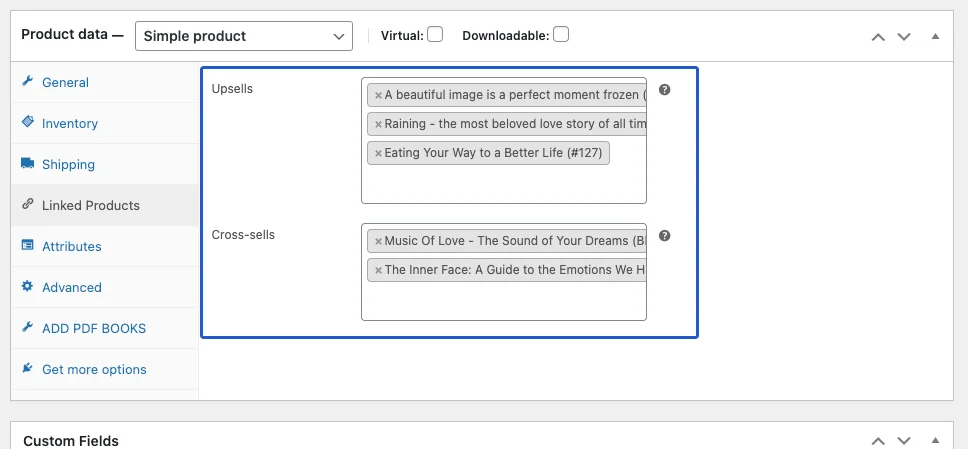Remove the Raining love story upsell tag

[x=378, y=124]
